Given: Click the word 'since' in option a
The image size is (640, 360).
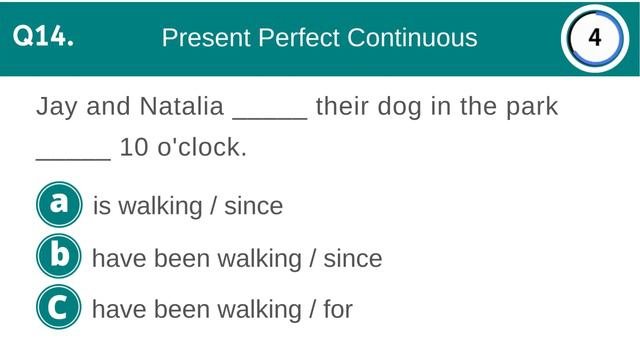Looking at the screenshot, I should pos(253,205).
